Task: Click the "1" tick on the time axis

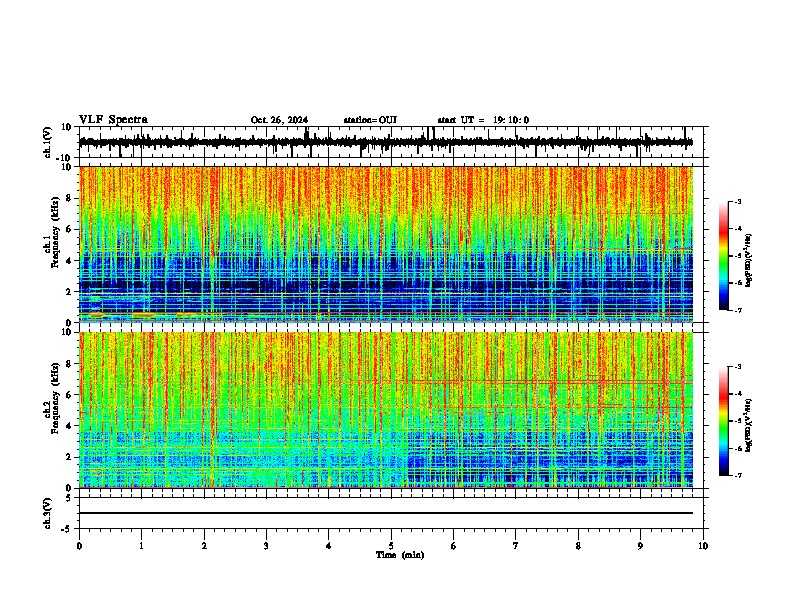Action: click(141, 546)
